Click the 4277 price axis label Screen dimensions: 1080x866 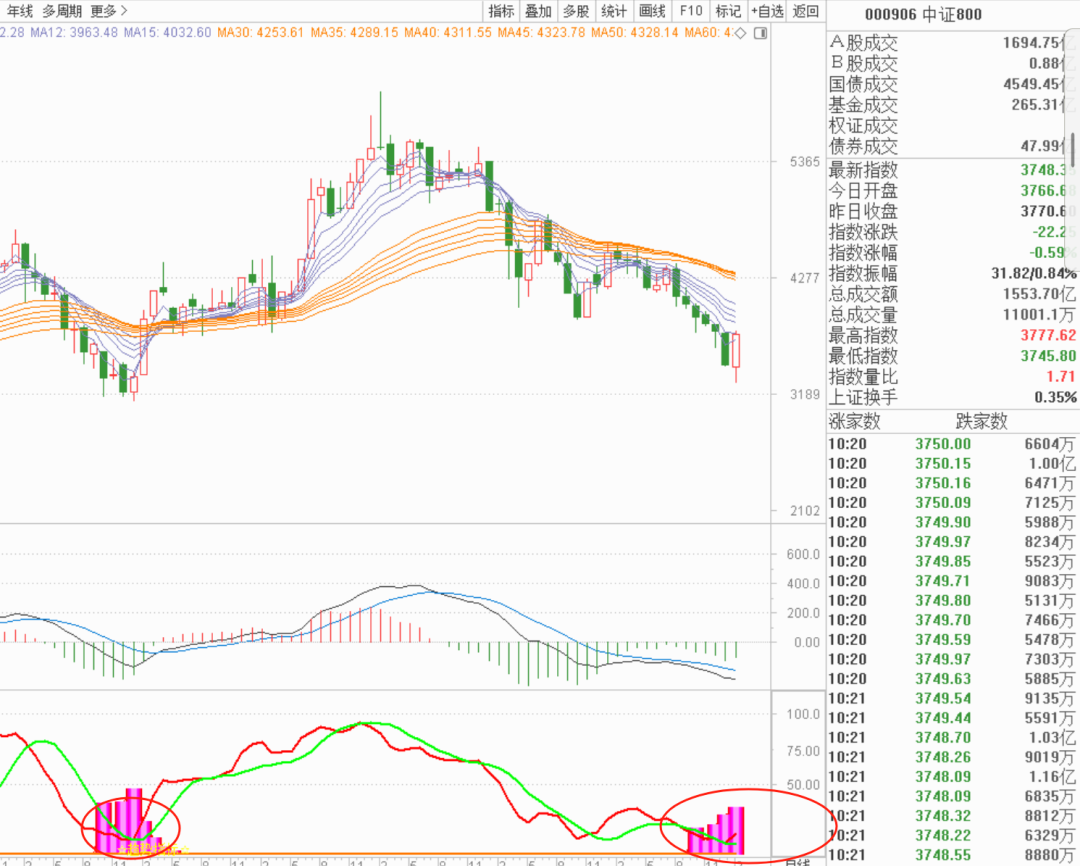coord(804,278)
